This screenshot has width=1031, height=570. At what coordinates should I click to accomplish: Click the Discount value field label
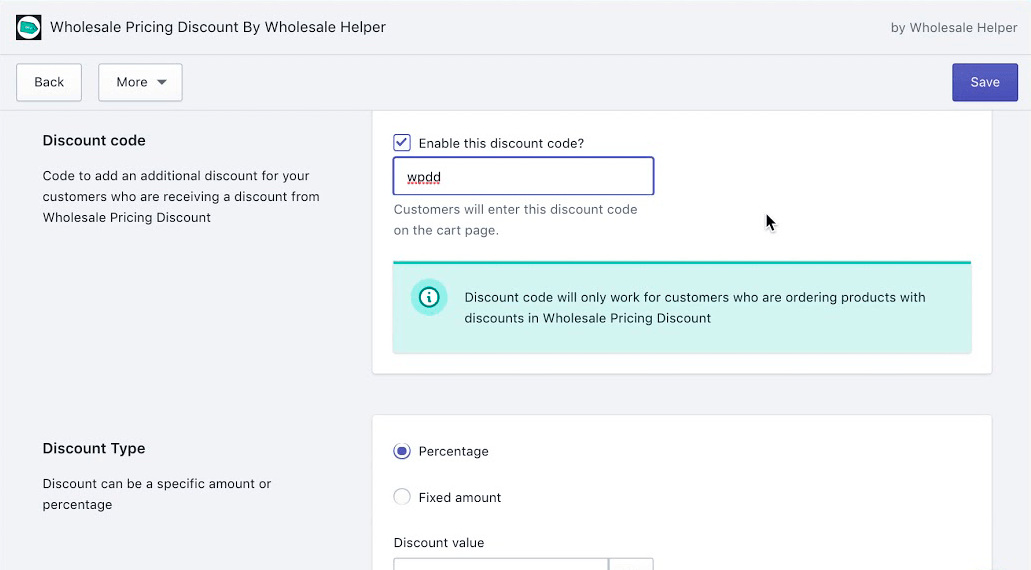coord(439,543)
